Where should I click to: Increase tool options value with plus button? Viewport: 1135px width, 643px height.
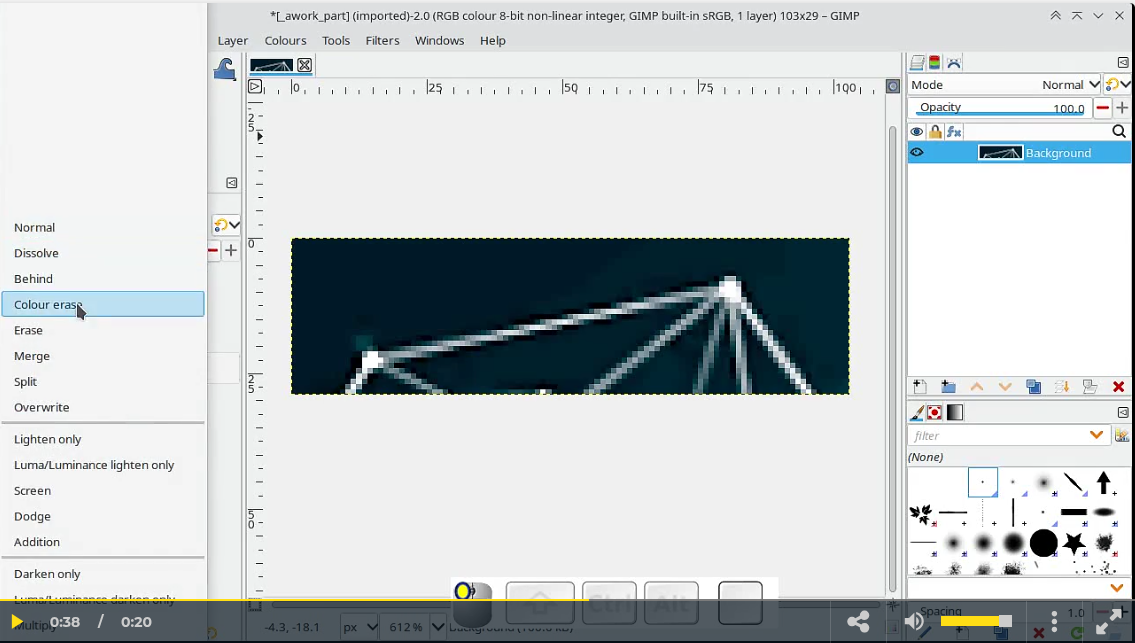point(231,251)
